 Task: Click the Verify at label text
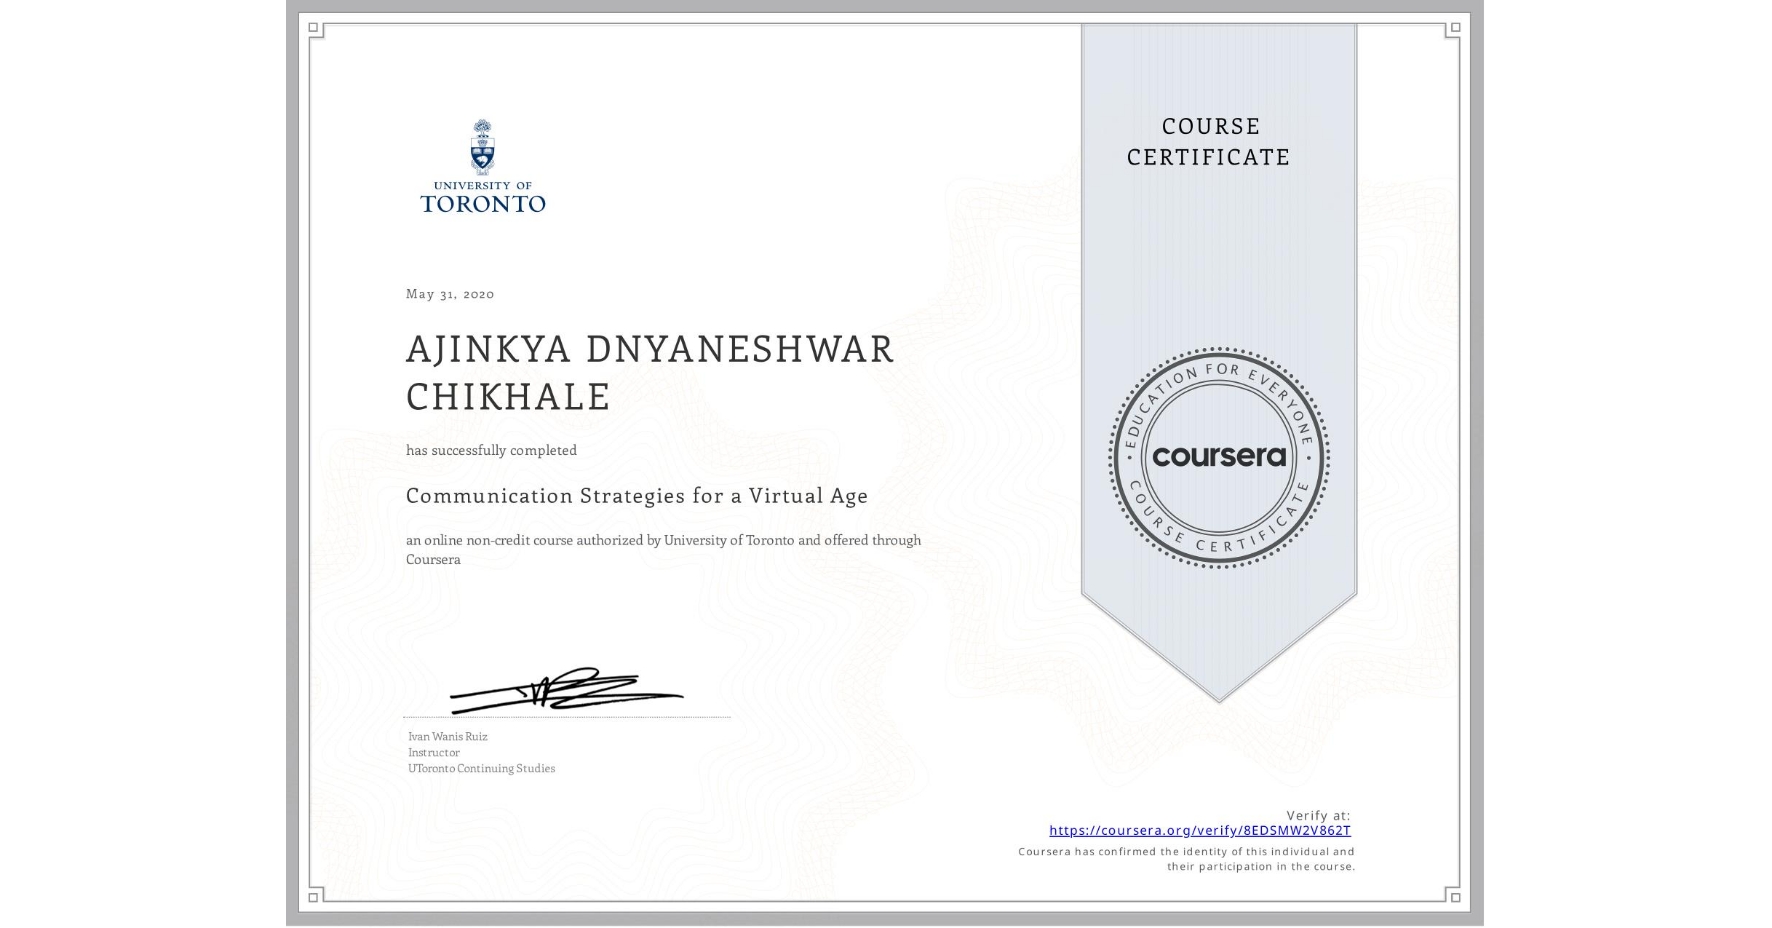point(1318,815)
